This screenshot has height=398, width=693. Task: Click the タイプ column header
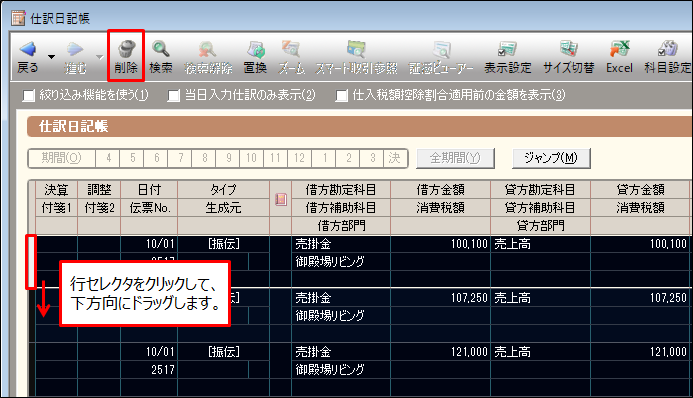224,190
